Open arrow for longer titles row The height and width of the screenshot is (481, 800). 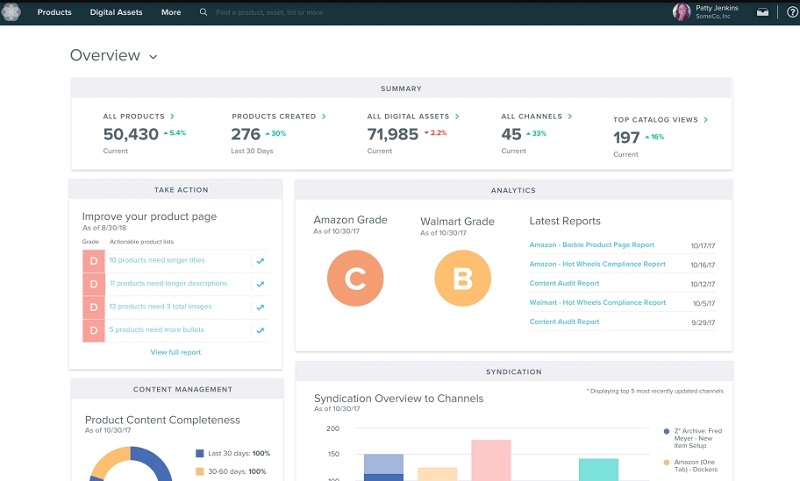coord(260,261)
